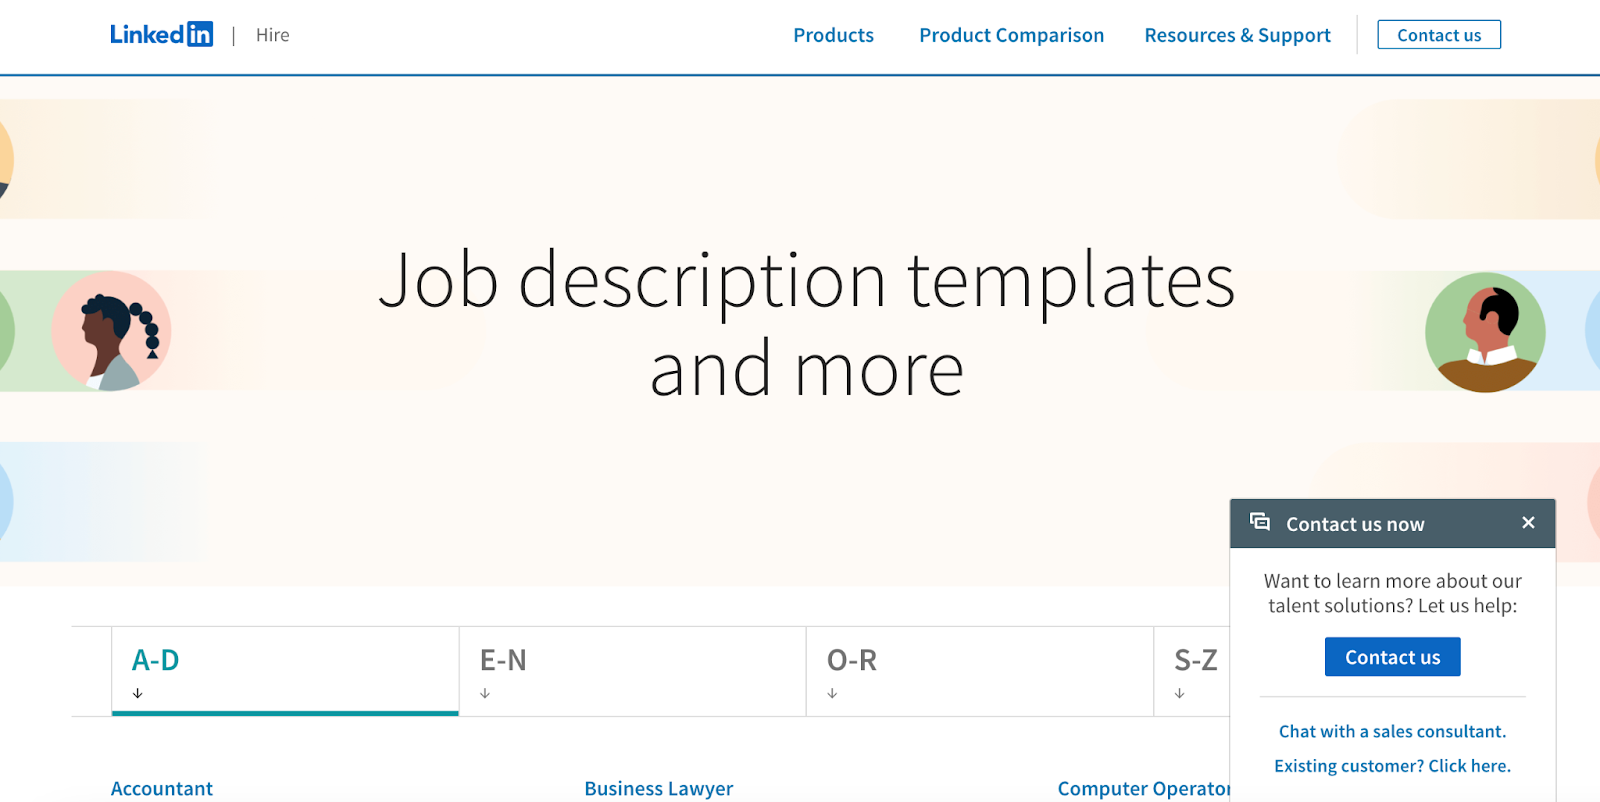The height and width of the screenshot is (802, 1600).
Task: Select the chat bubble icon in Contact panel
Action: click(x=1259, y=522)
